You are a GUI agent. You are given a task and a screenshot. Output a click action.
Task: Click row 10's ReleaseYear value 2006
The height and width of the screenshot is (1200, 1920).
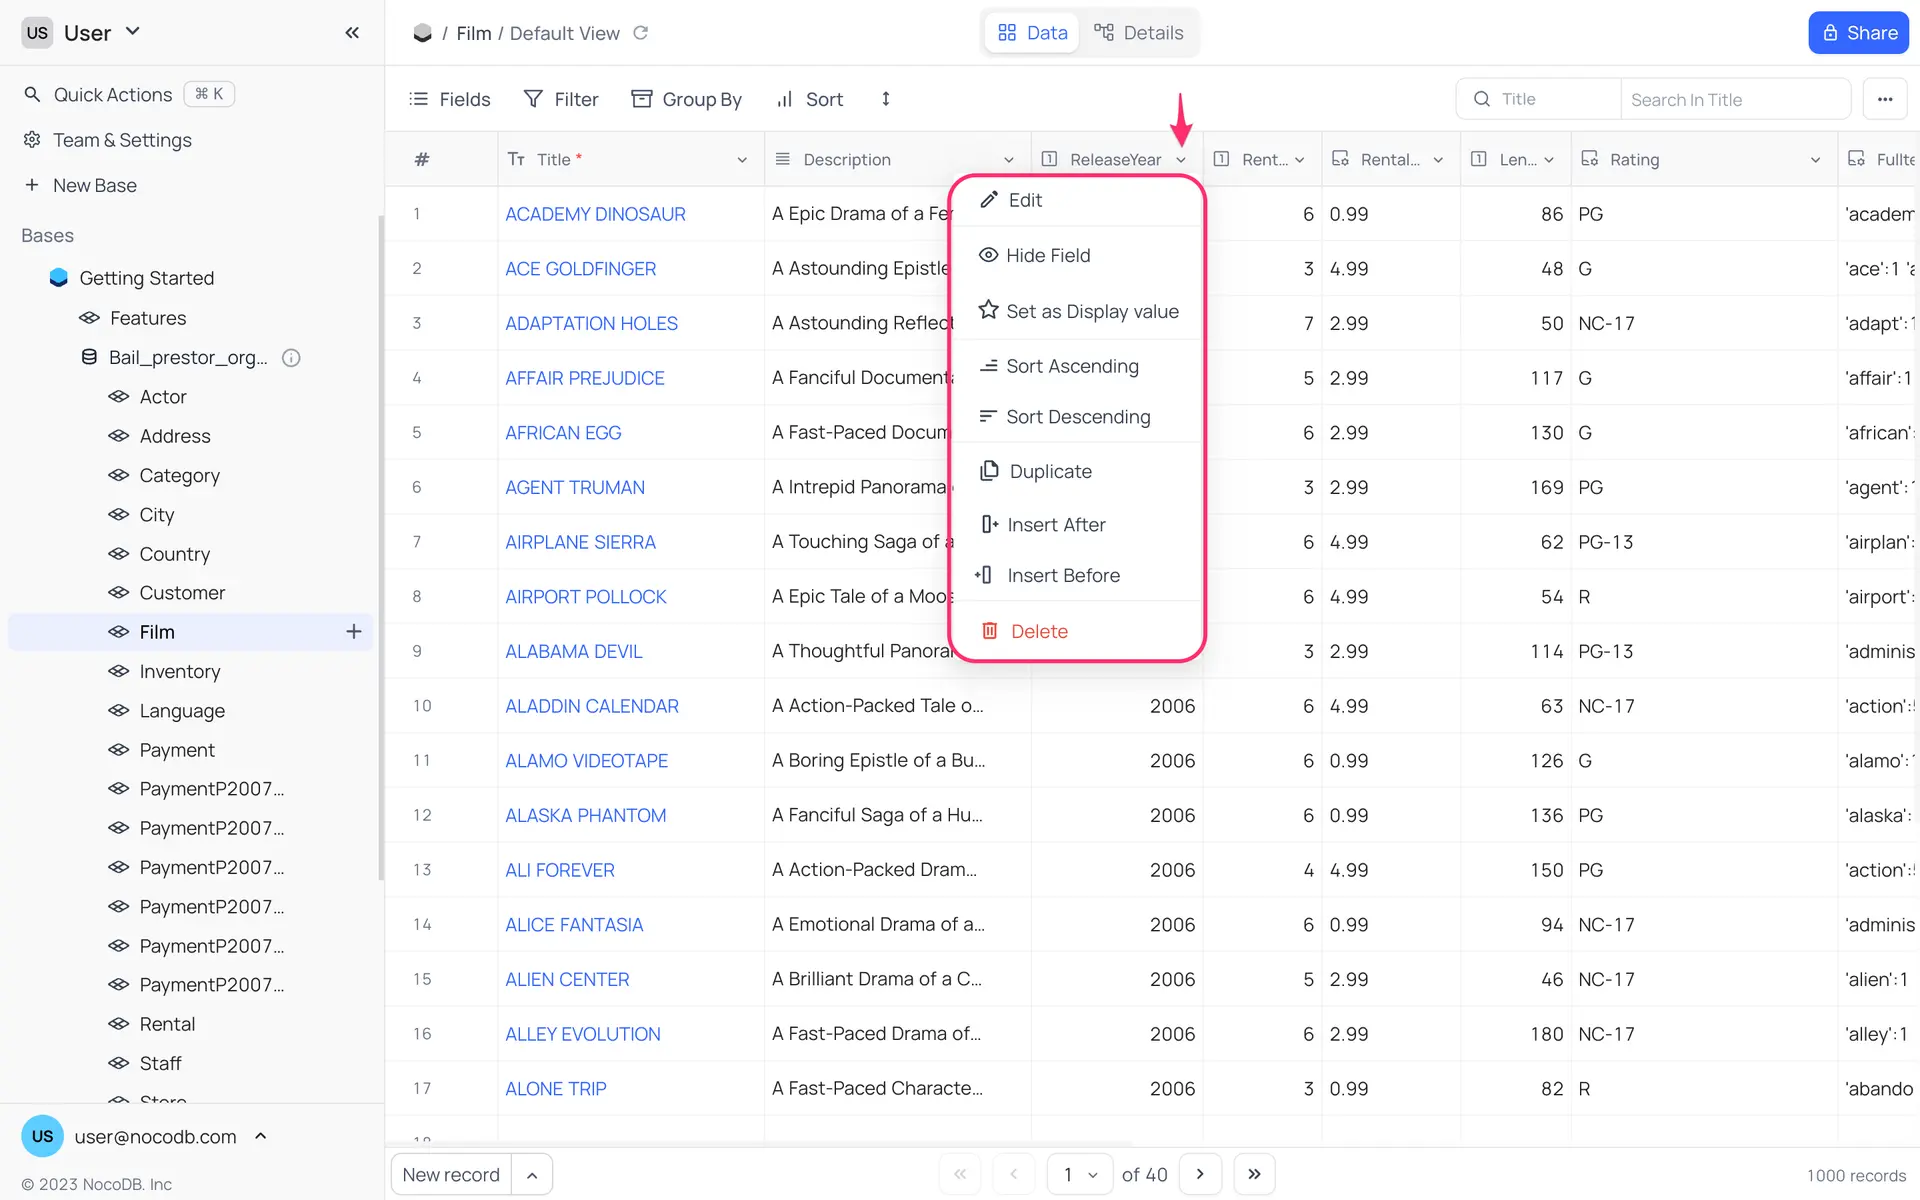[x=1172, y=706]
